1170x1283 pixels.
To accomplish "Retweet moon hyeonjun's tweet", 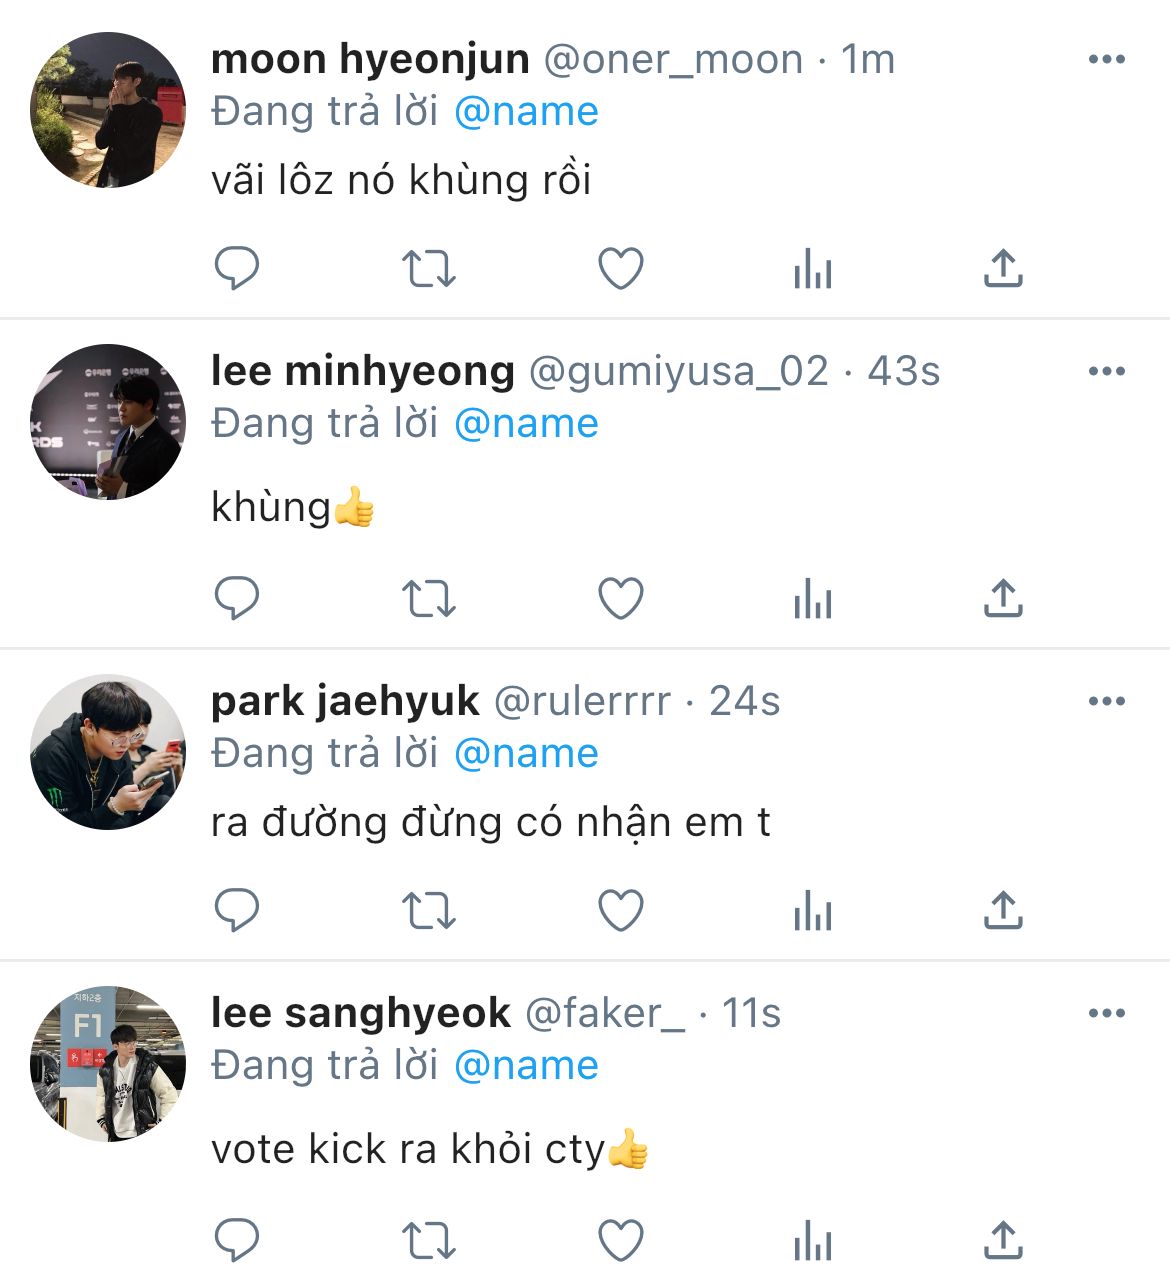I will click(428, 268).
